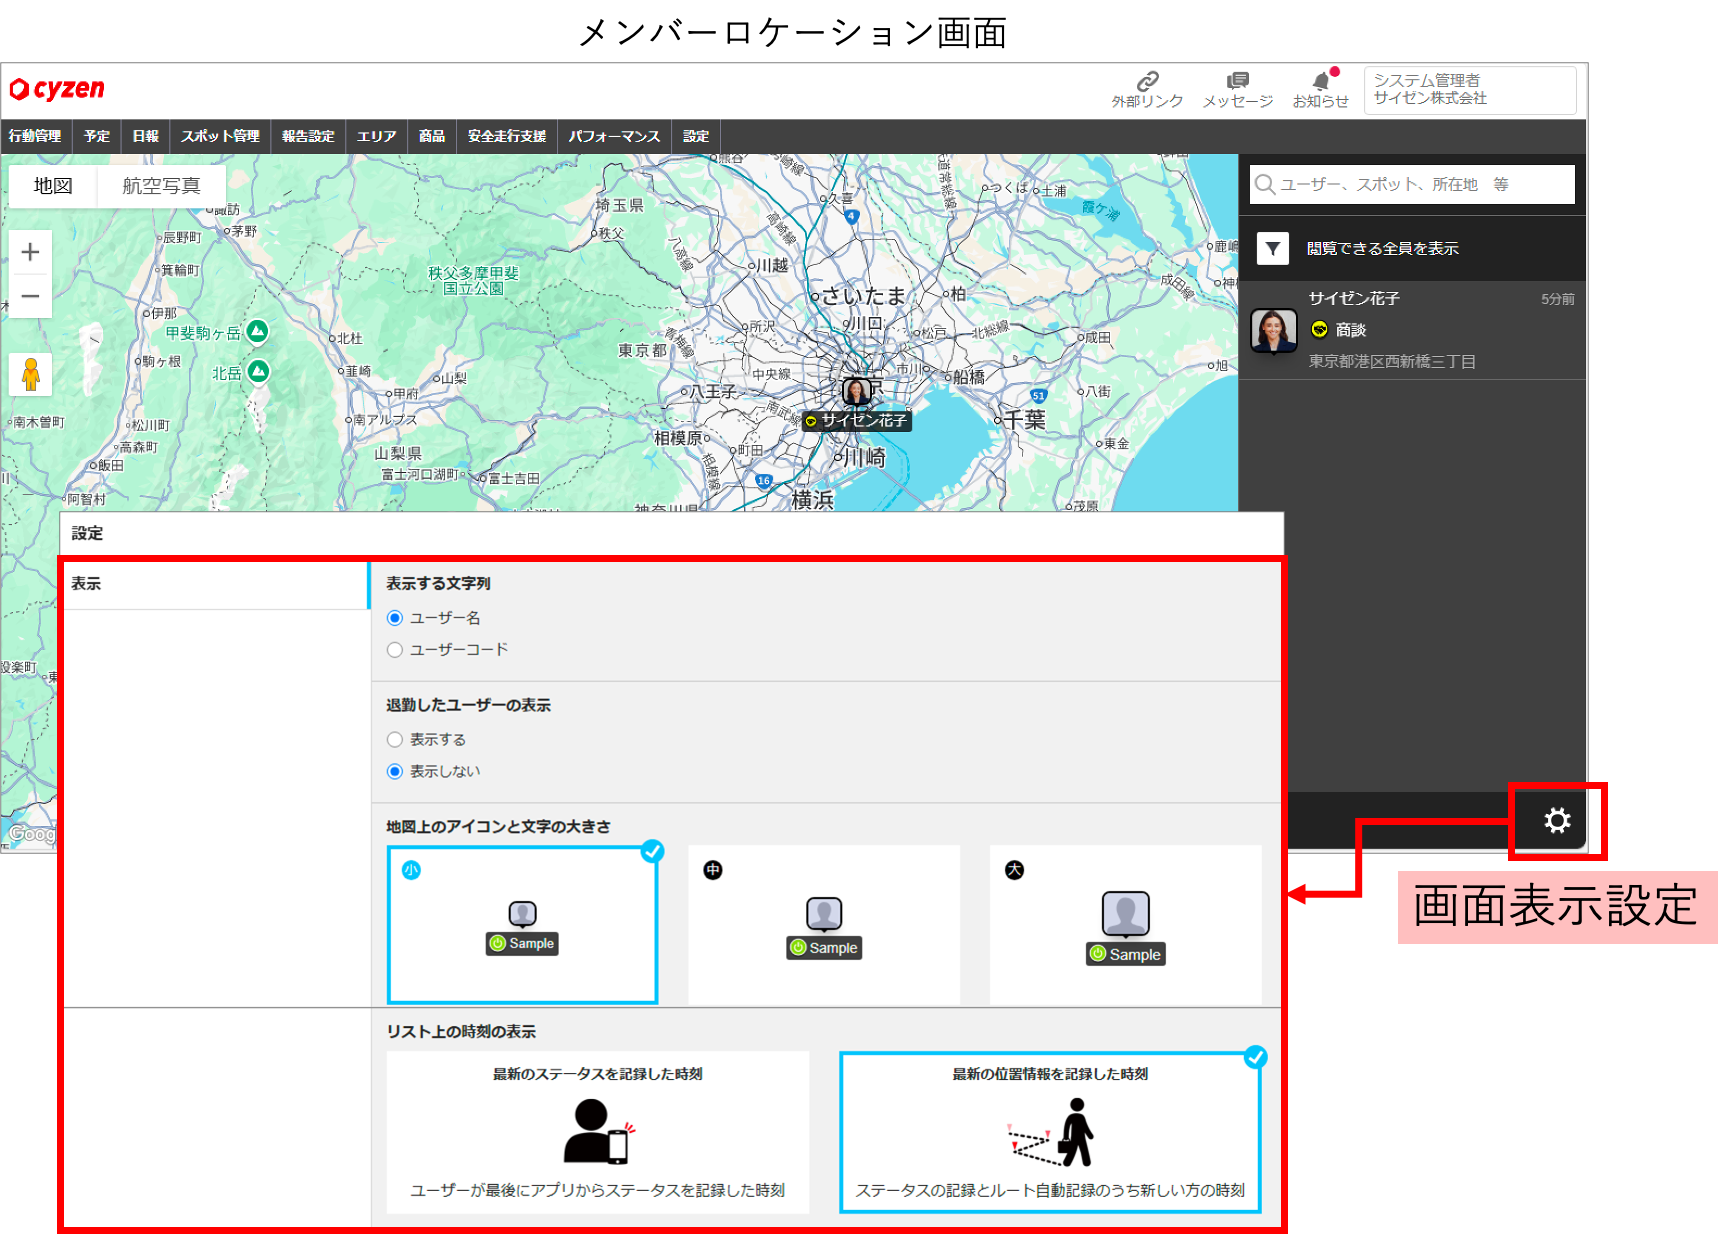Zoom out the map with minus button
This screenshot has height=1234, width=1730.
point(30,296)
